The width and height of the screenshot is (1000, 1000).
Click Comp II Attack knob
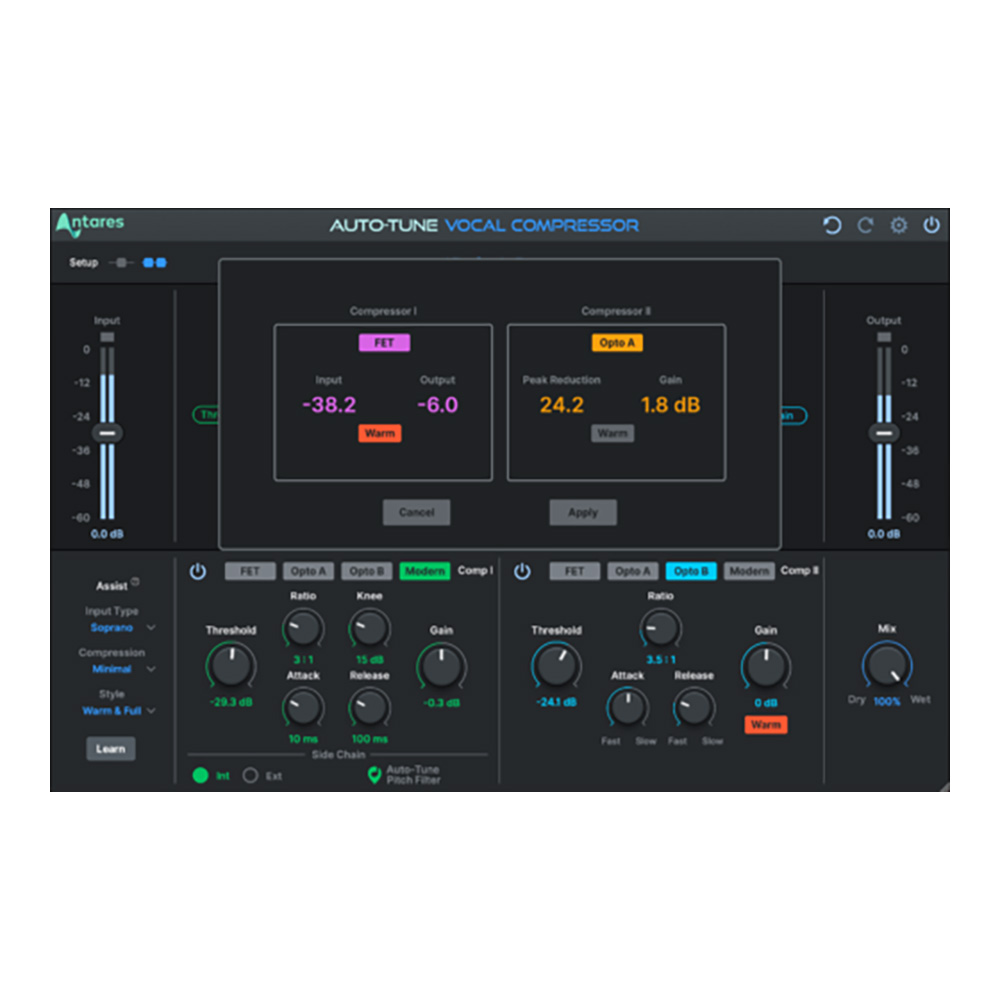click(628, 707)
